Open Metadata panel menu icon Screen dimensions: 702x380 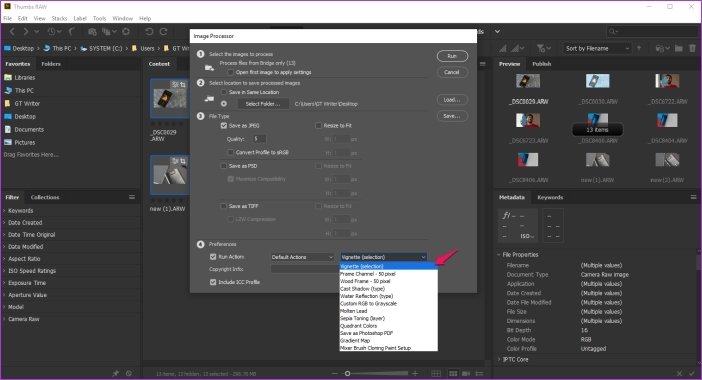click(693, 197)
